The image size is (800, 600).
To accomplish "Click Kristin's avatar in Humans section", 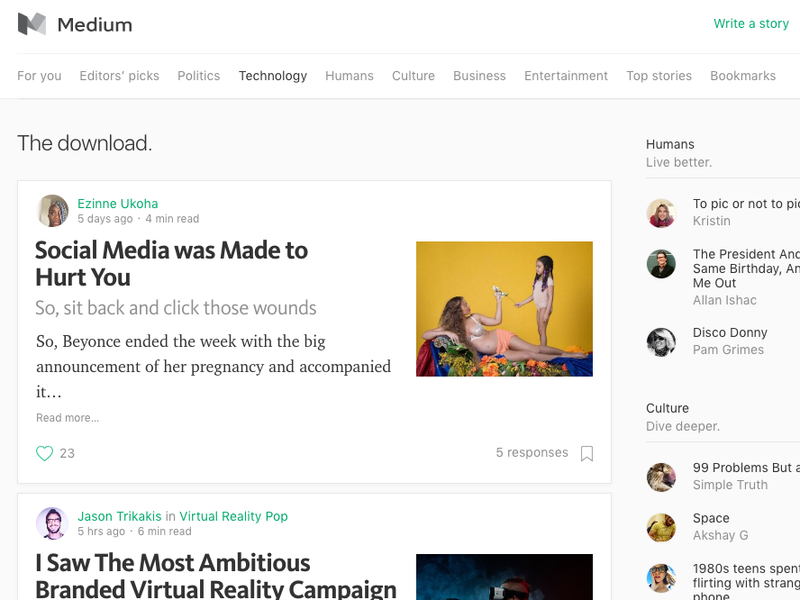I will click(661, 213).
